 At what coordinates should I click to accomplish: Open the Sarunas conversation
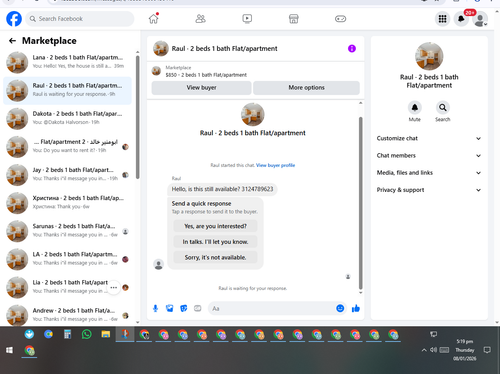[67, 231]
